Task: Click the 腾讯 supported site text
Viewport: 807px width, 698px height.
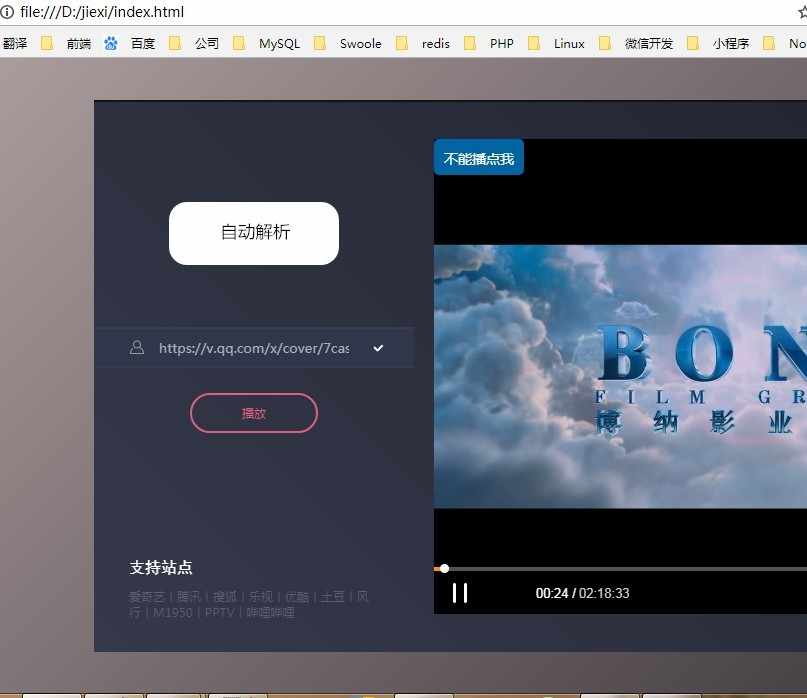Action: pos(189,597)
